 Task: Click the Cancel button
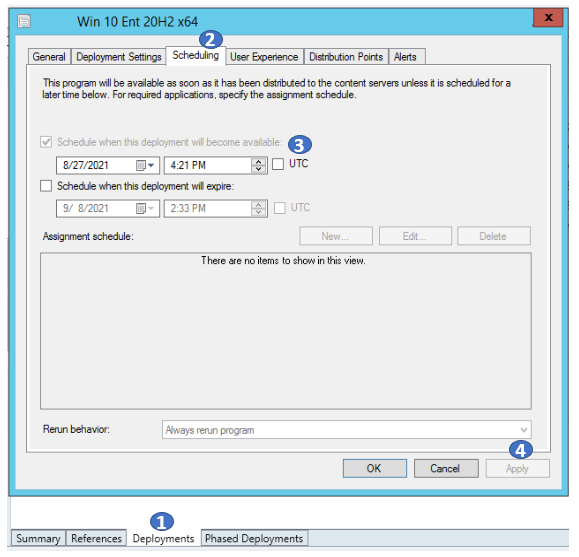click(446, 468)
